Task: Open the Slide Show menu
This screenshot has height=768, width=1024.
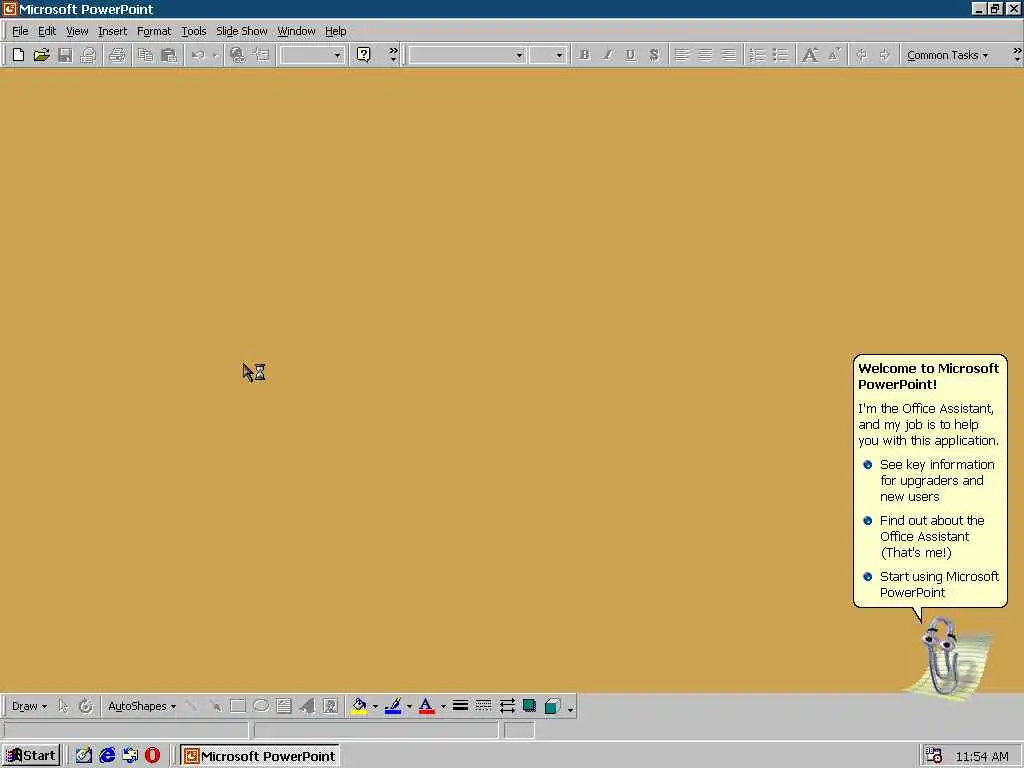Action: (242, 31)
